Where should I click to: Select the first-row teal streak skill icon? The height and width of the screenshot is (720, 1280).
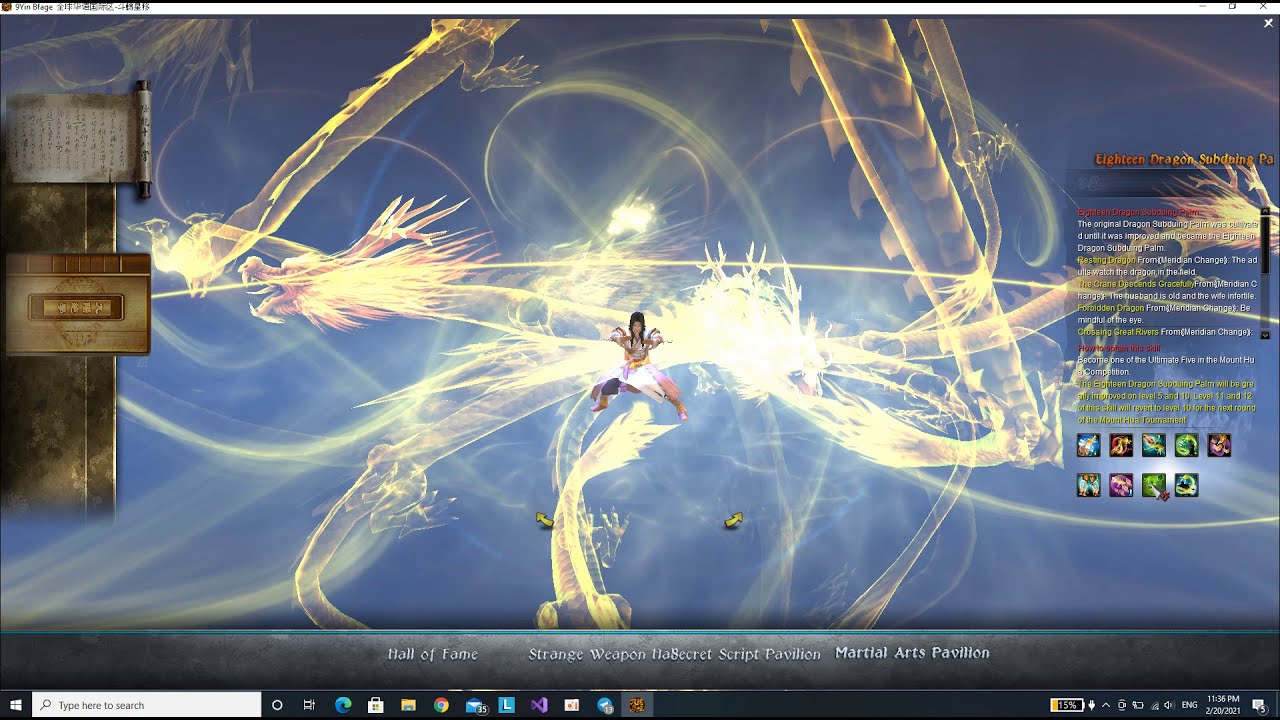click(1154, 445)
